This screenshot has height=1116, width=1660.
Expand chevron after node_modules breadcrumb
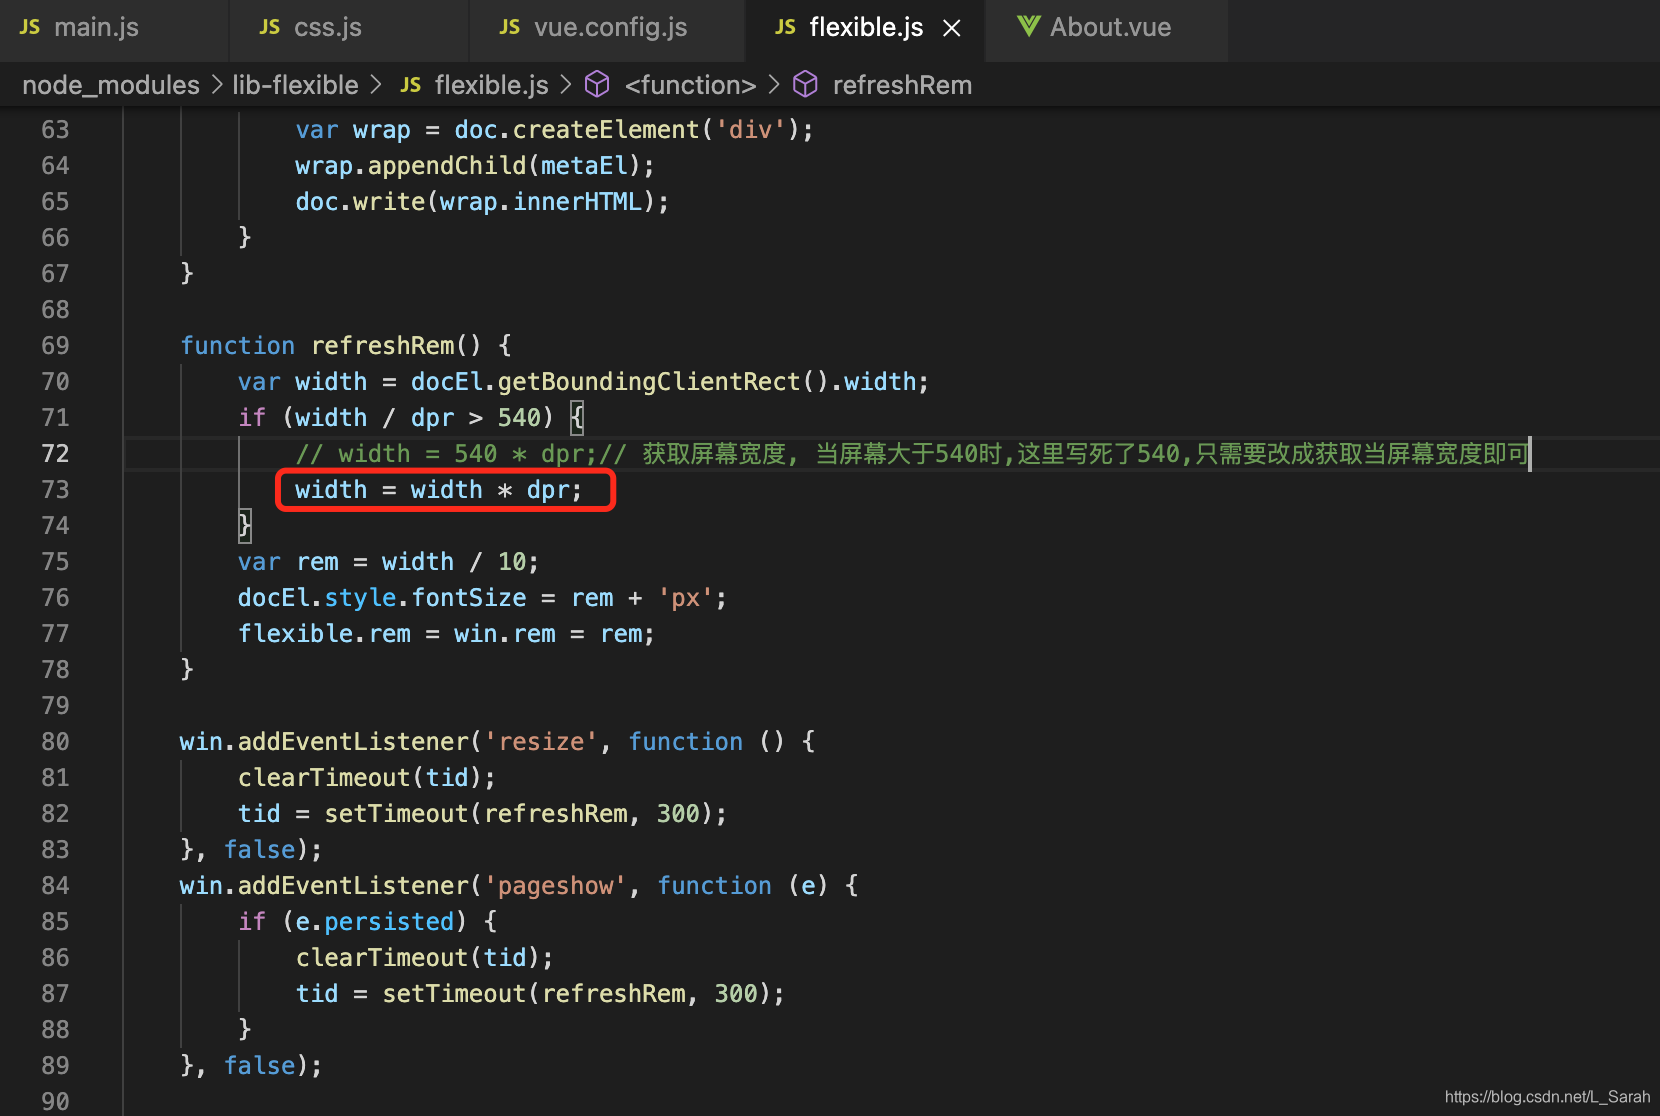[x=217, y=85]
